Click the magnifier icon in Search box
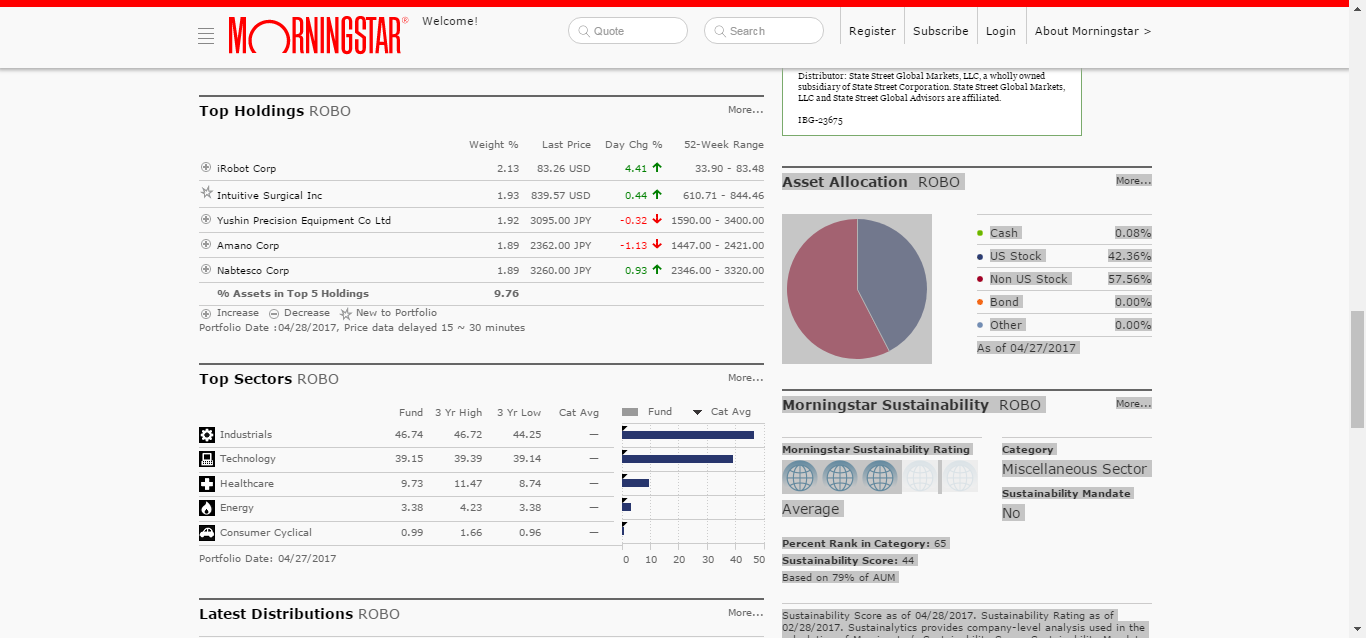The image size is (1366, 638). tap(719, 31)
